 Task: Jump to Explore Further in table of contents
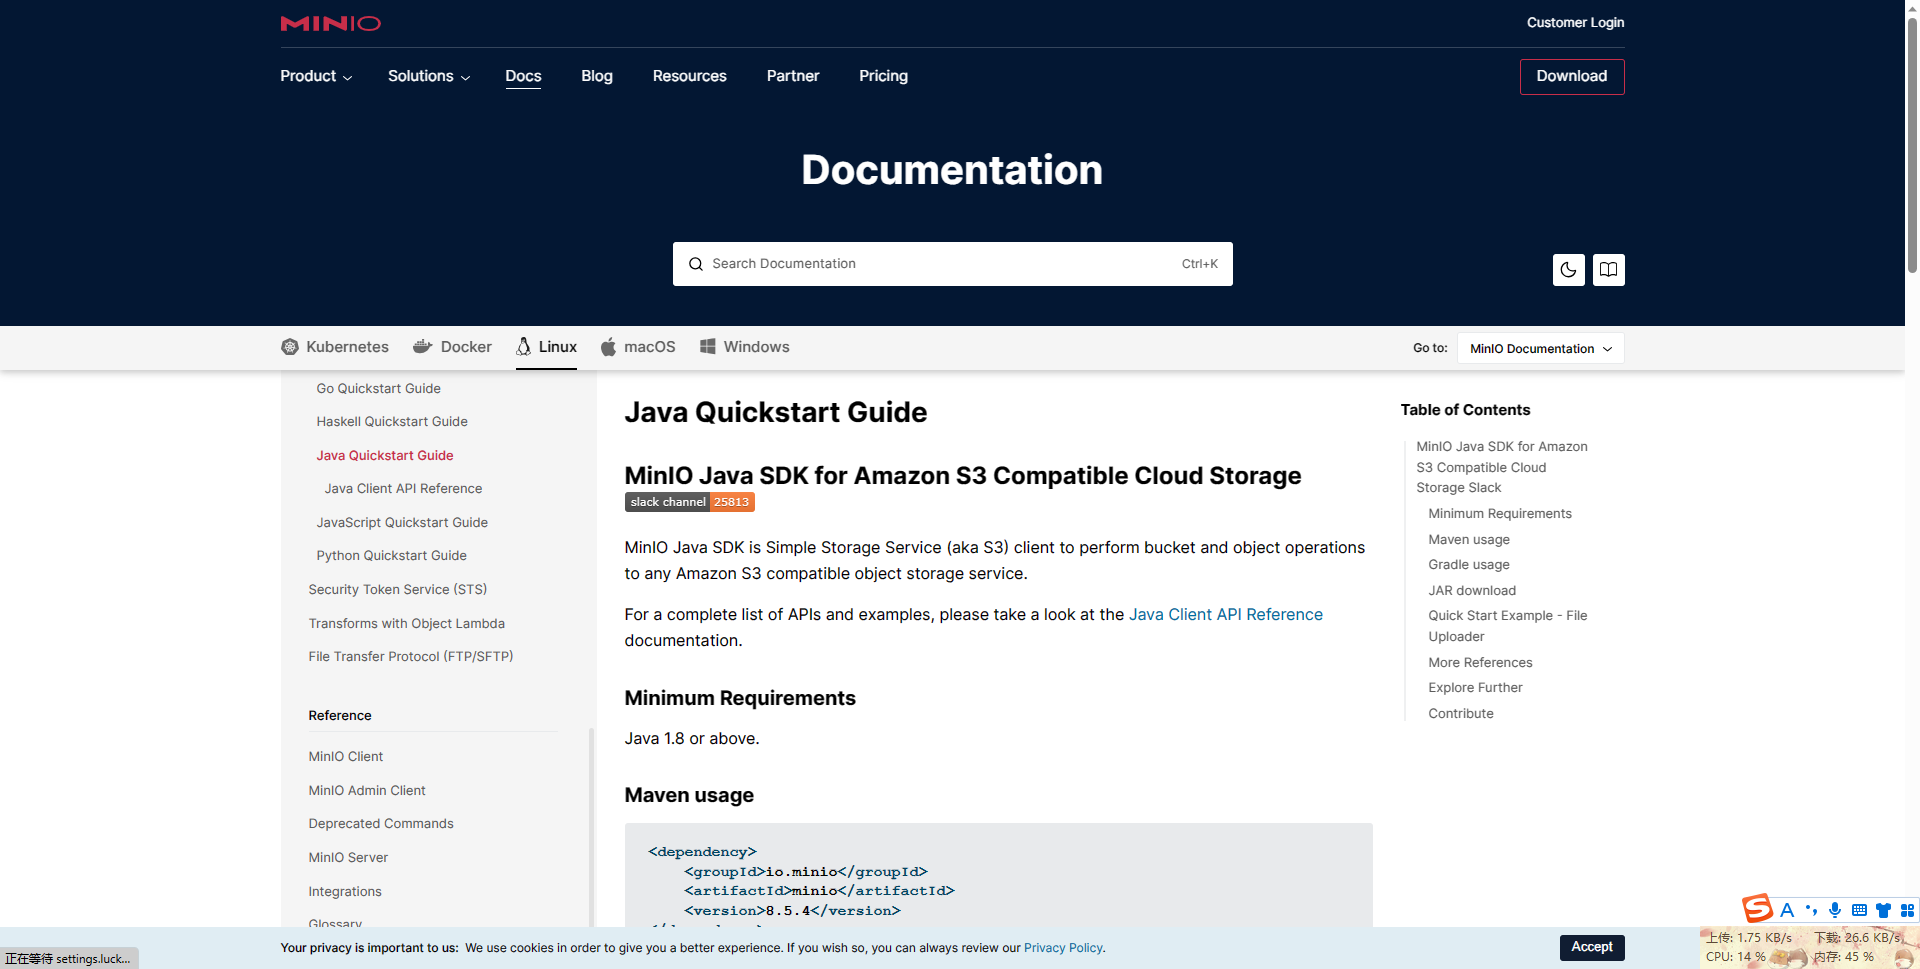pyautogui.click(x=1475, y=688)
